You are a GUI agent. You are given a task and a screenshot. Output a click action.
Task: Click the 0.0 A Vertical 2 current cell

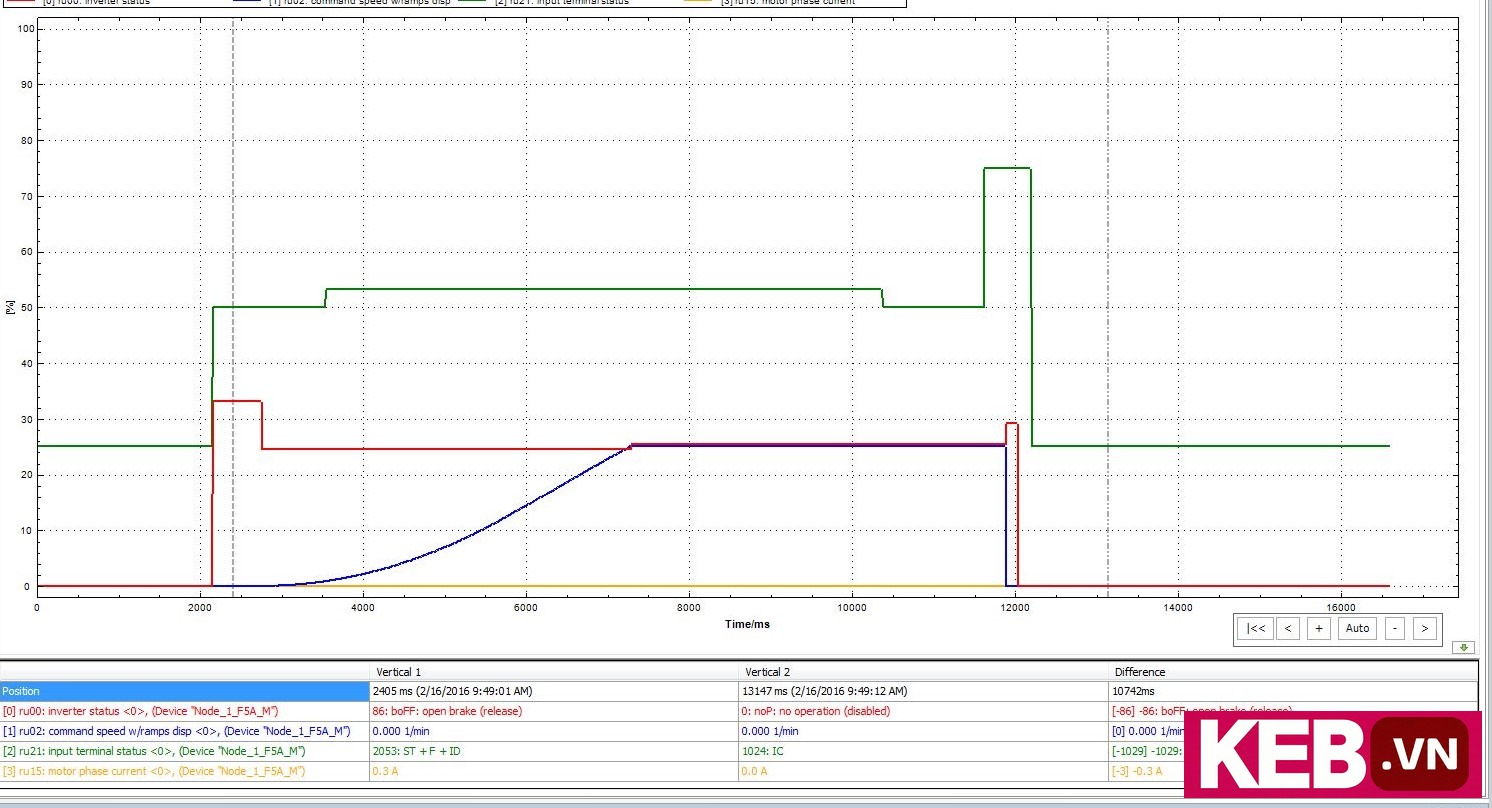point(924,771)
